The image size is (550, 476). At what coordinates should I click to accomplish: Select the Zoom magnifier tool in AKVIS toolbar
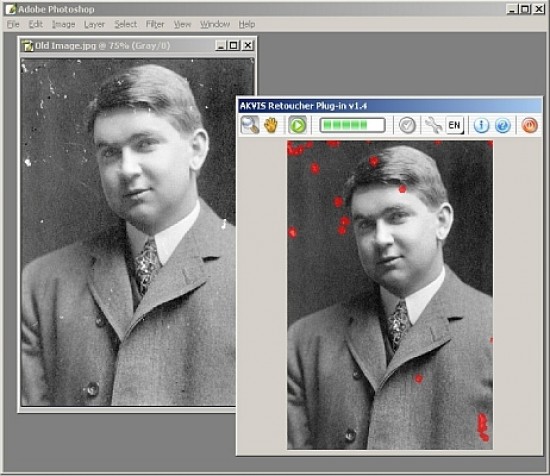[250, 125]
